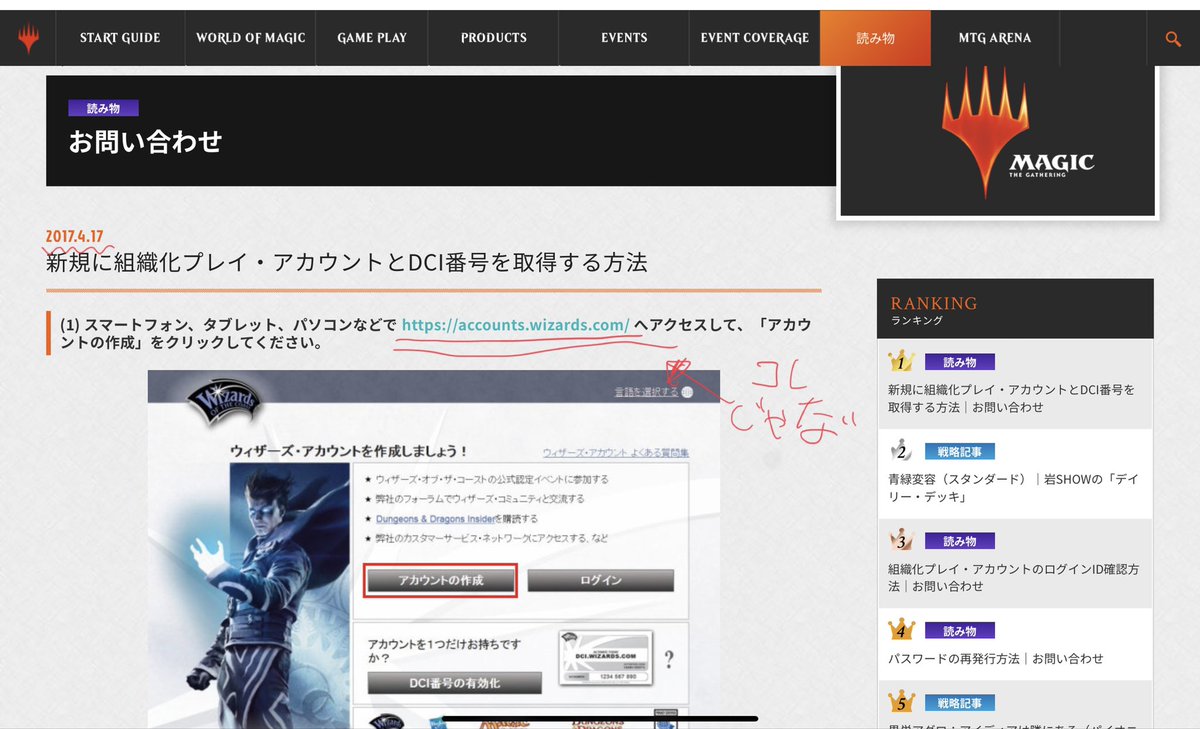Click the アカウントの作成 button in the screenshot image
Screen dimensions: 1200x729
point(440,581)
